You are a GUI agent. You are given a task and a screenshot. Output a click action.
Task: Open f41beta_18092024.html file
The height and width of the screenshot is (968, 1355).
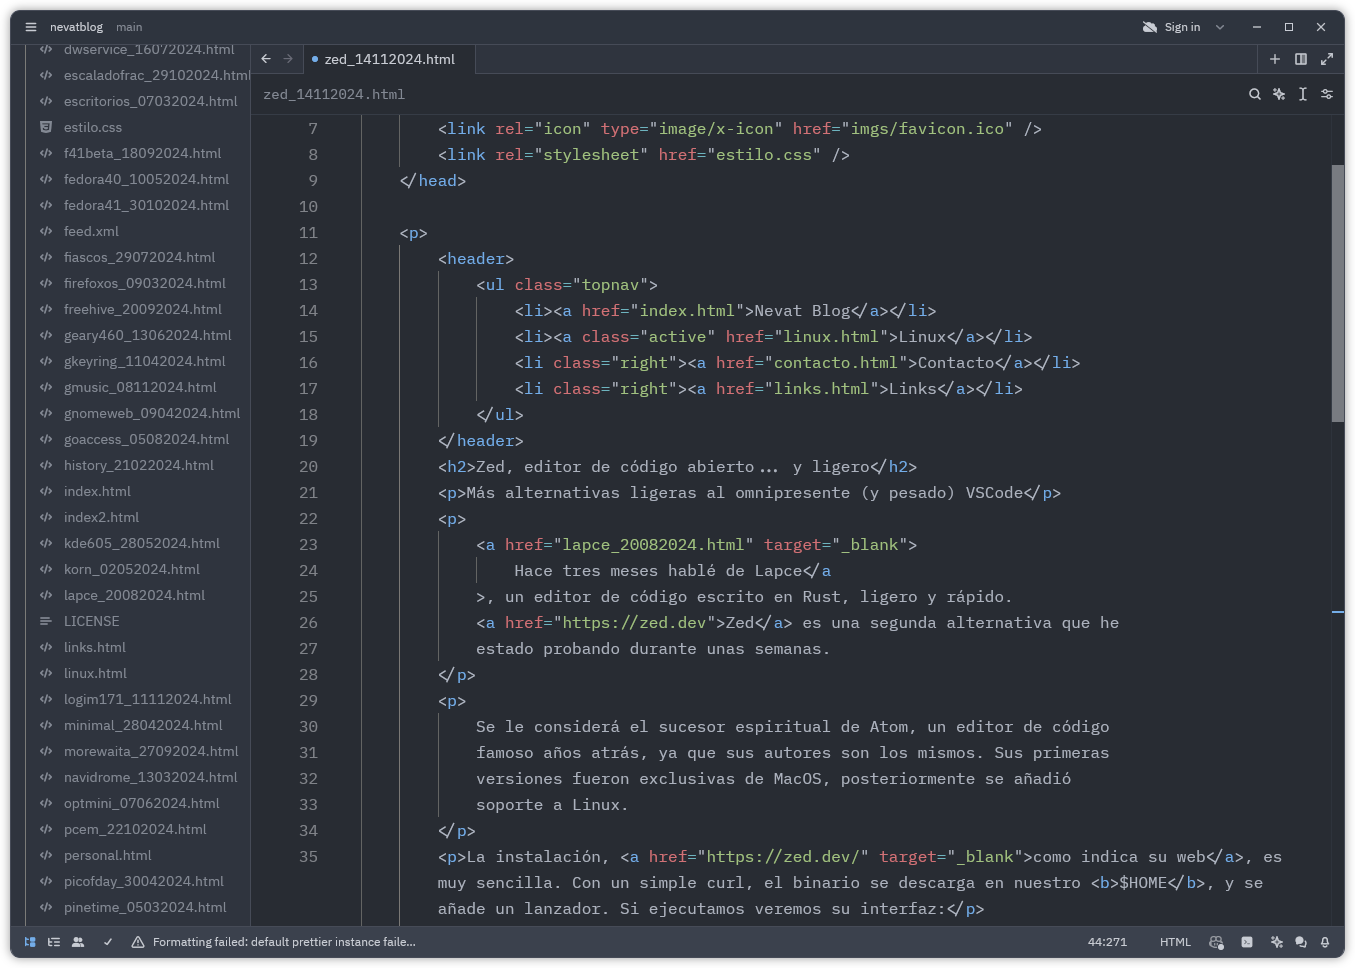[x=143, y=153]
